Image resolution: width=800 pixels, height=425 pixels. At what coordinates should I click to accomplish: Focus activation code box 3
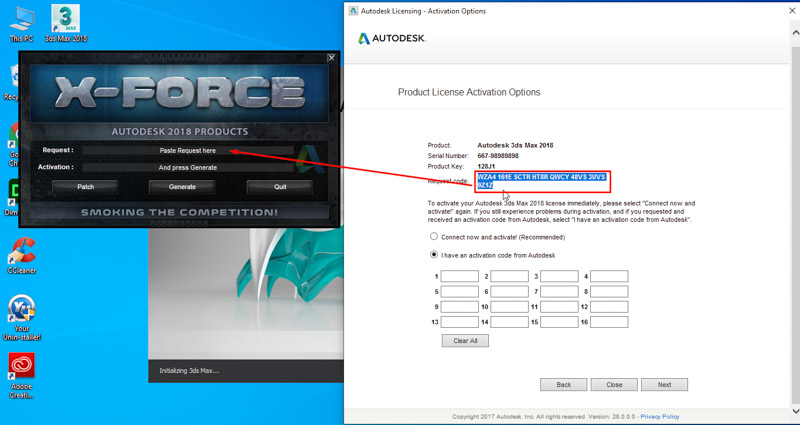pyautogui.click(x=559, y=277)
